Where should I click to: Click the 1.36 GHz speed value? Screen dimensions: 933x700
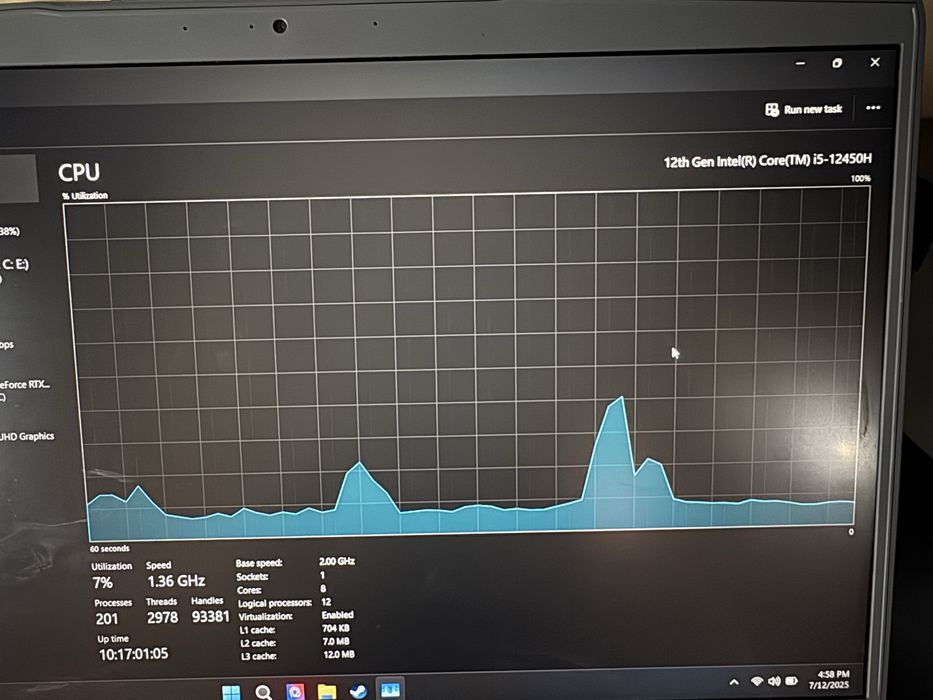(176, 581)
